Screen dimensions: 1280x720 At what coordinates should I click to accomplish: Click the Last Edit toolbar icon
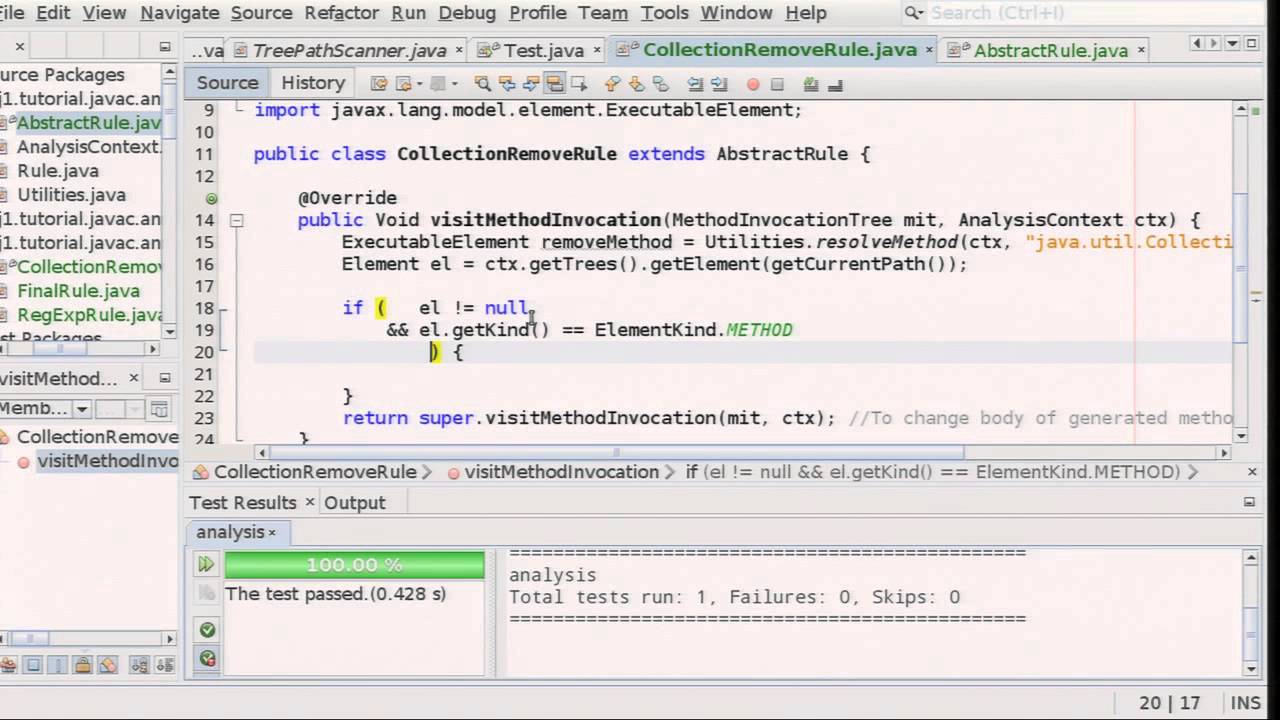(x=379, y=84)
